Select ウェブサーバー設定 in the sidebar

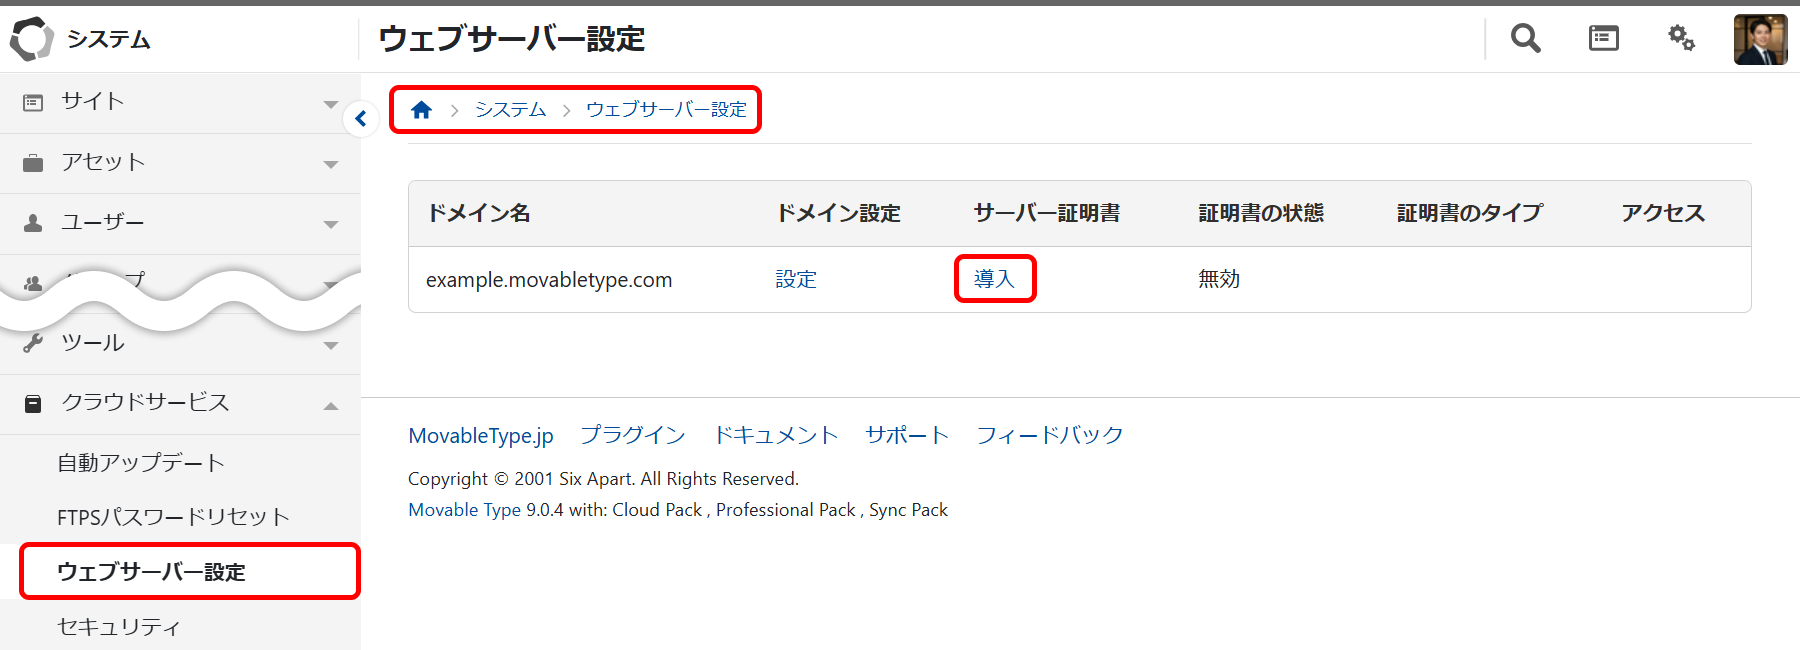click(x=151, y=572)
